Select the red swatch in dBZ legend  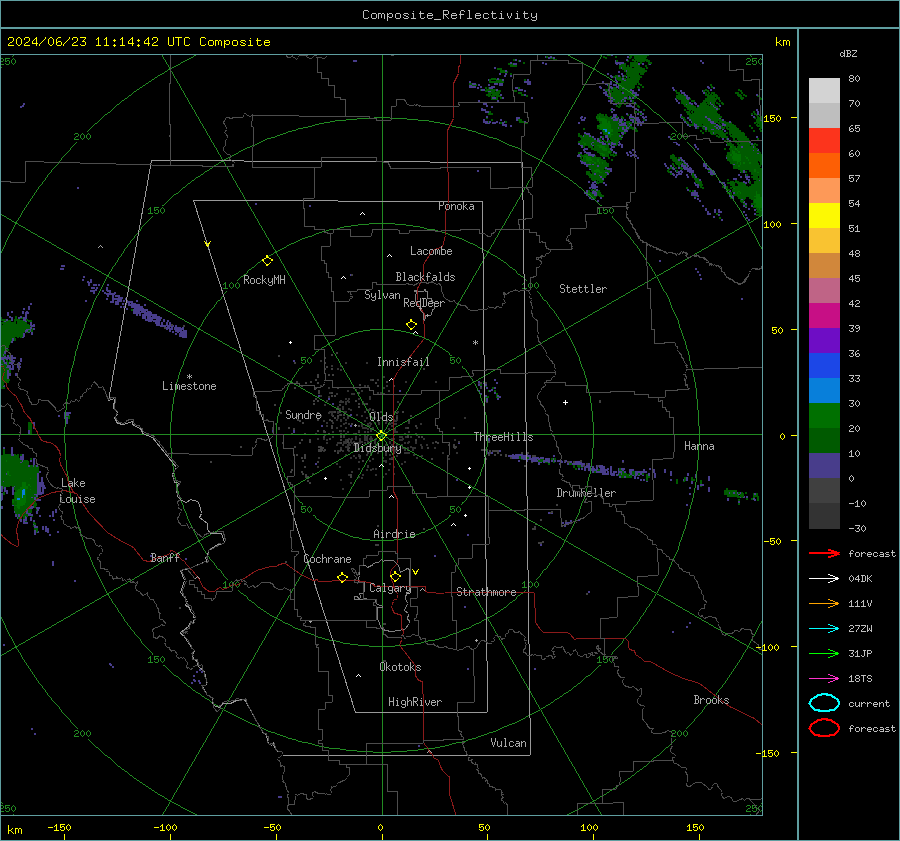[x=824, y=141]
